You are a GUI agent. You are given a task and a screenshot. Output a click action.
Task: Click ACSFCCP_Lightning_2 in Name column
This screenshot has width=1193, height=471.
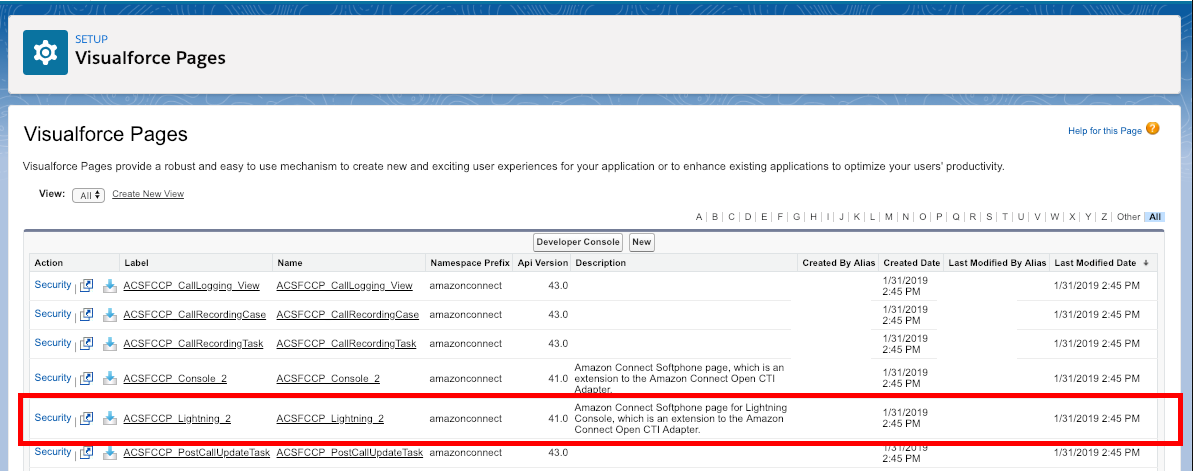(x=330, y=418)
